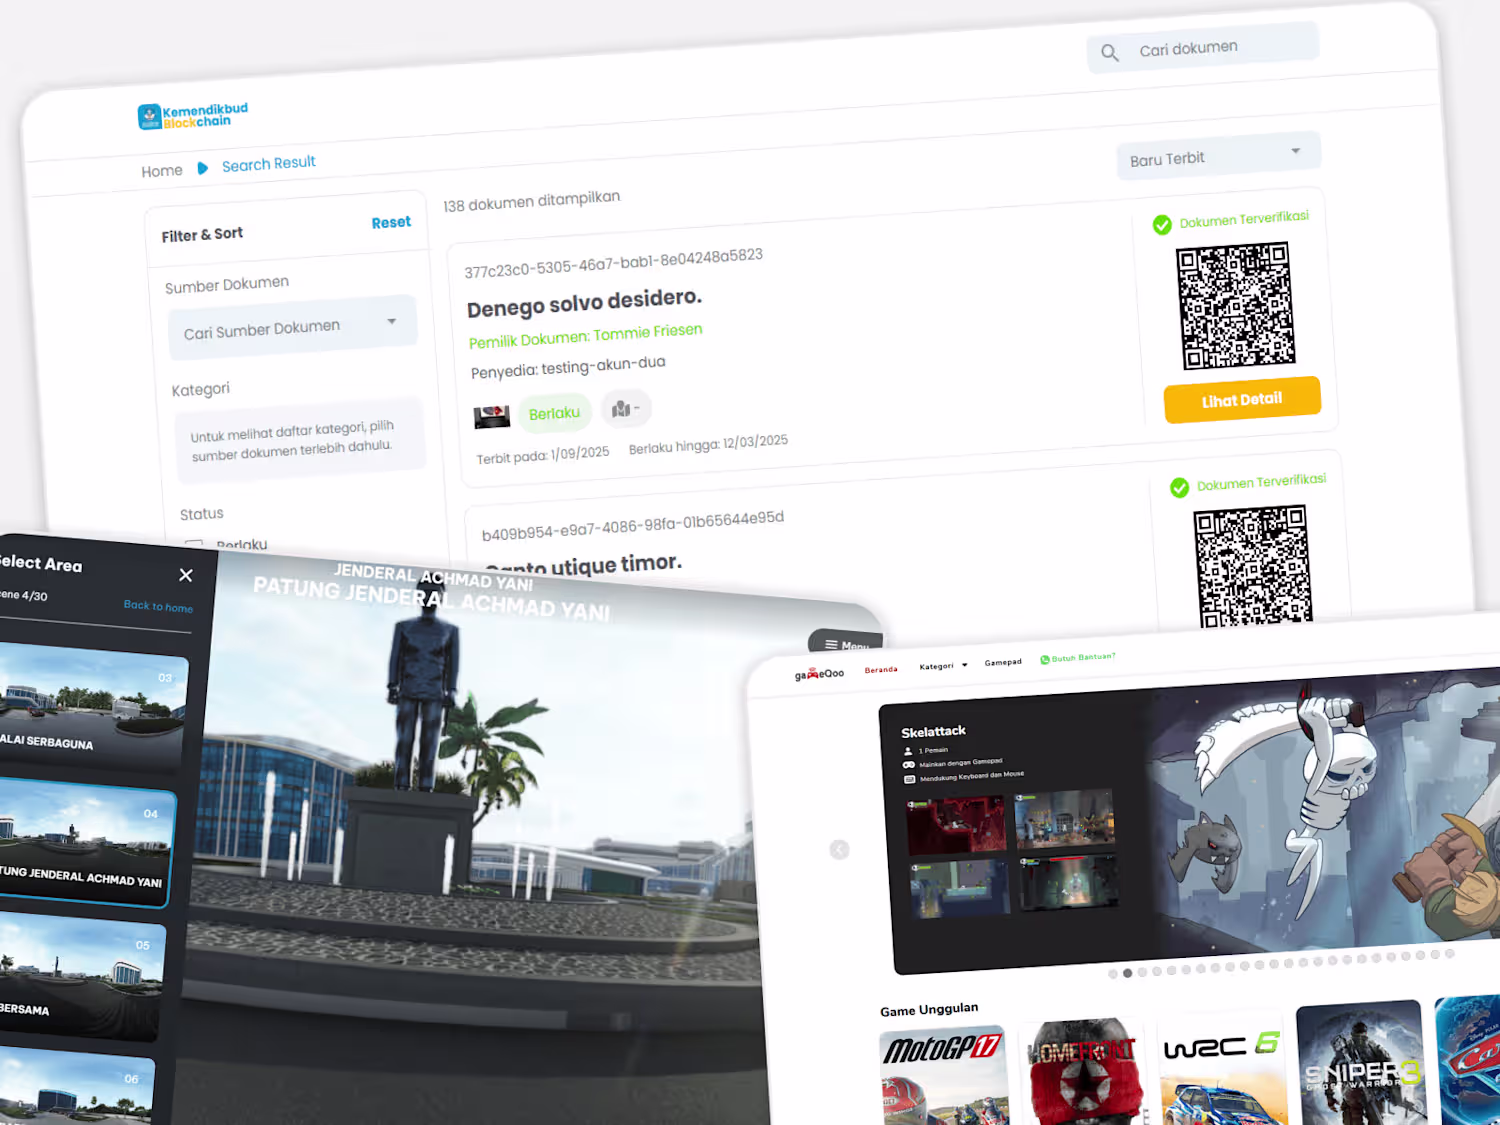Go to the Beranda tab
This screenshot has height=1125, width=1500.
point(881,670)
